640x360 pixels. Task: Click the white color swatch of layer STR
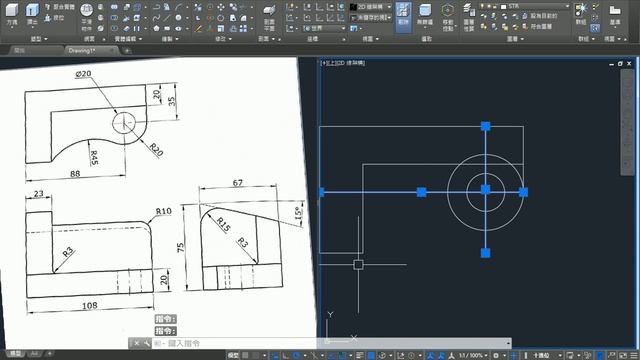click(504, 7)
